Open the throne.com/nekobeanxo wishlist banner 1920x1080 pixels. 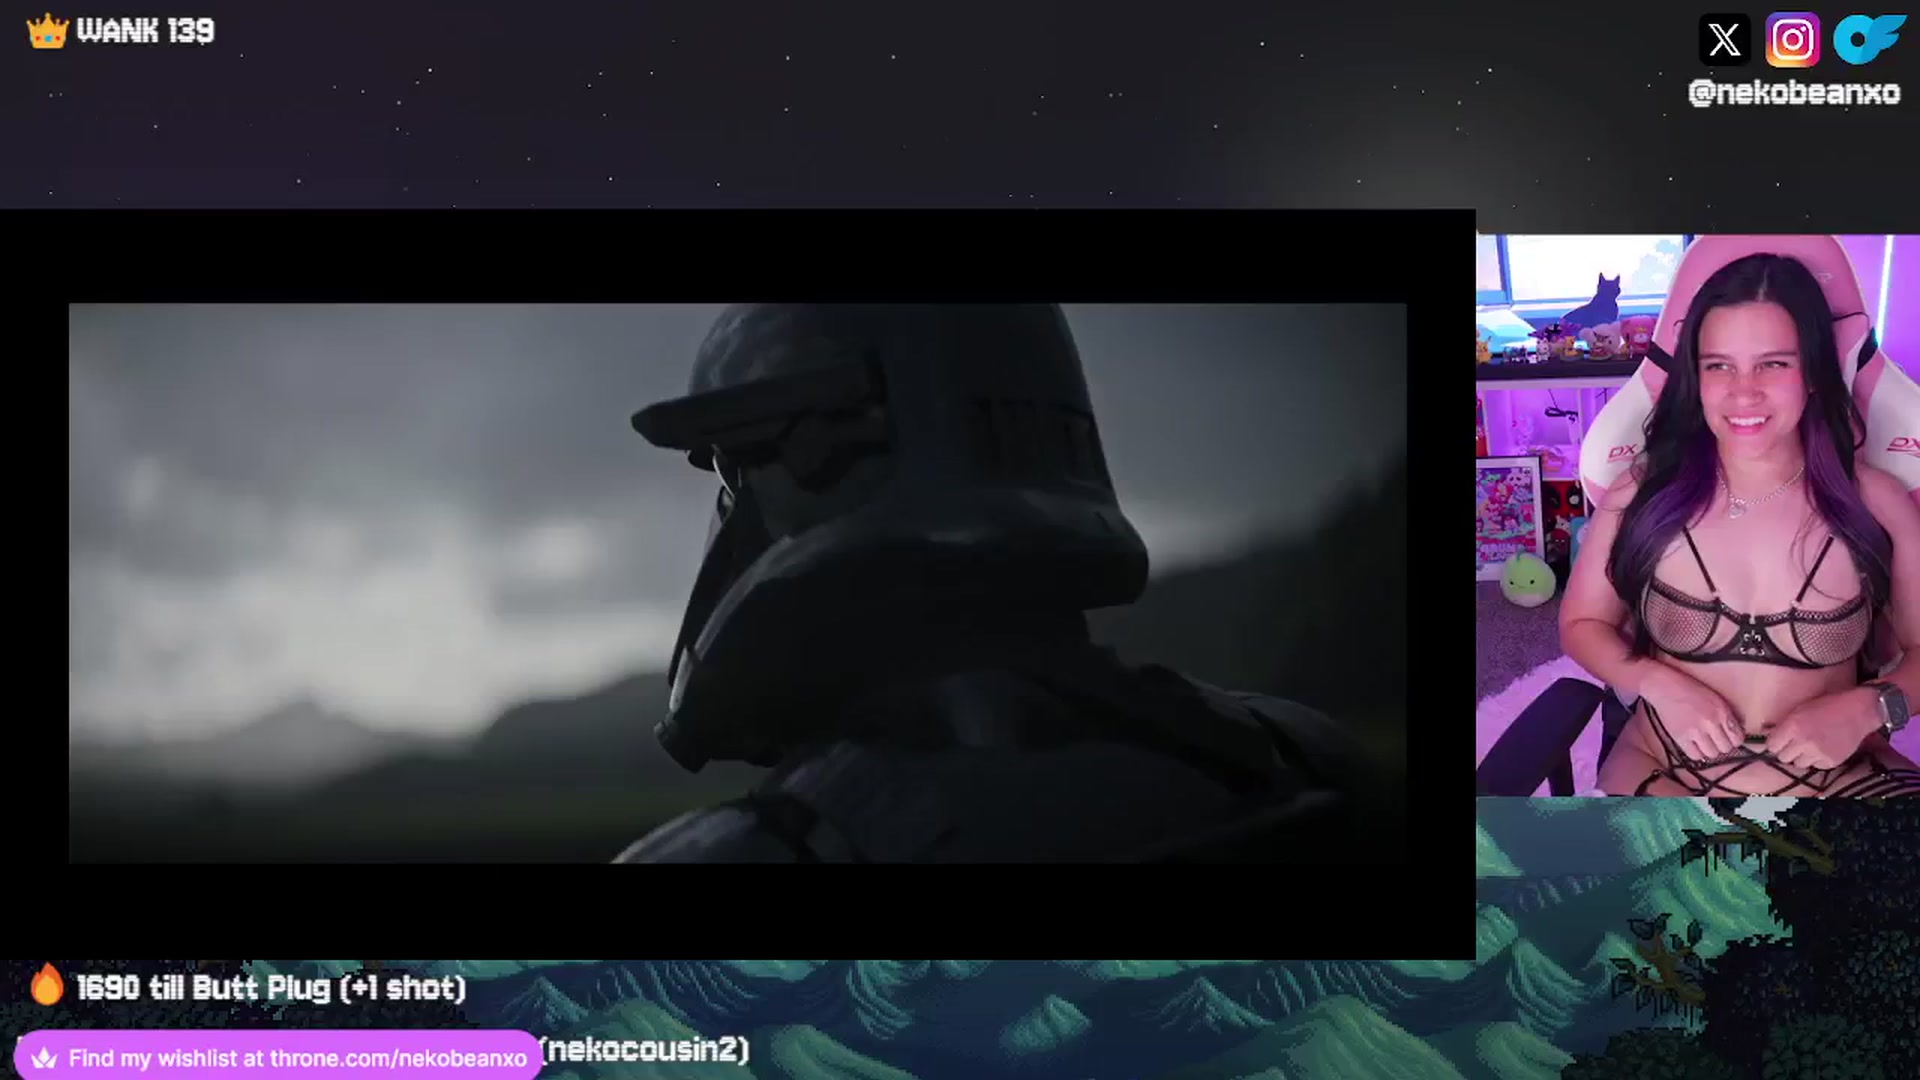click(x=278, y=1056)
